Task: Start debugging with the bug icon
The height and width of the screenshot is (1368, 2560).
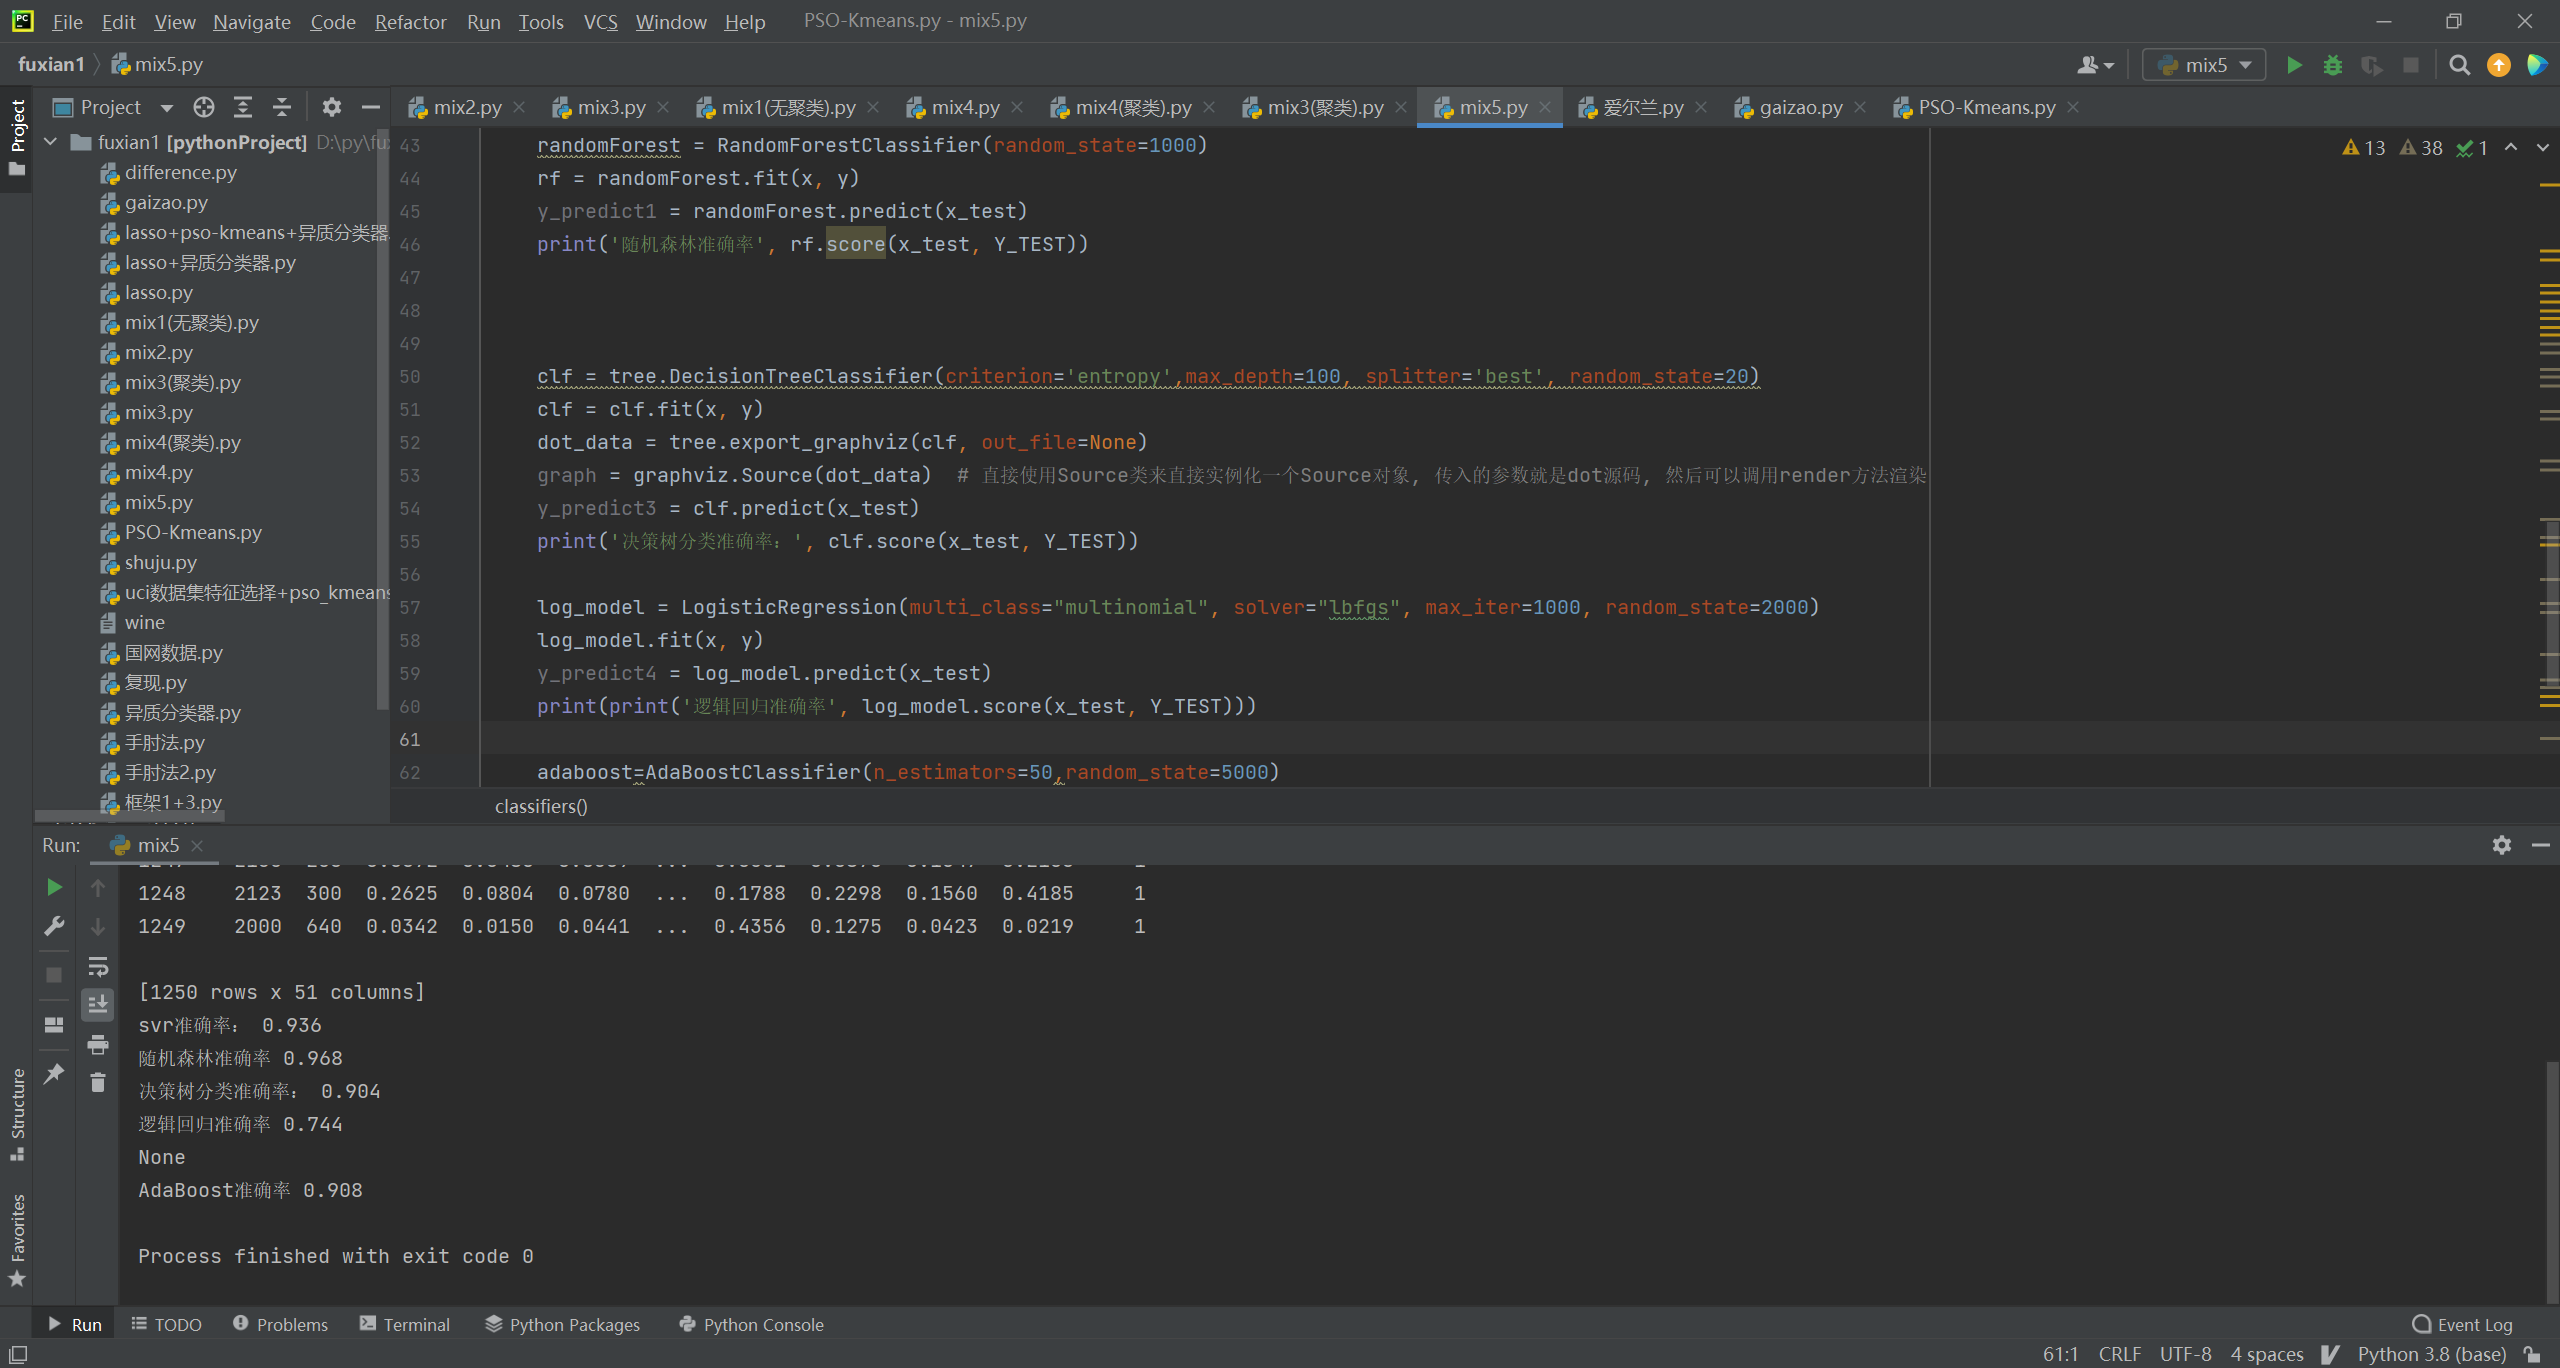Action: tap(2332, 65)
